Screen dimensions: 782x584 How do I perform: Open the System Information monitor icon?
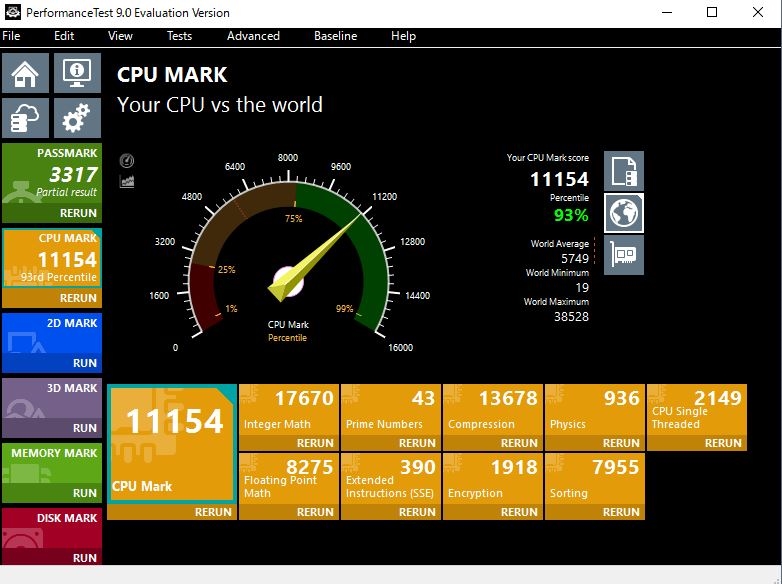tap(77, 73)
